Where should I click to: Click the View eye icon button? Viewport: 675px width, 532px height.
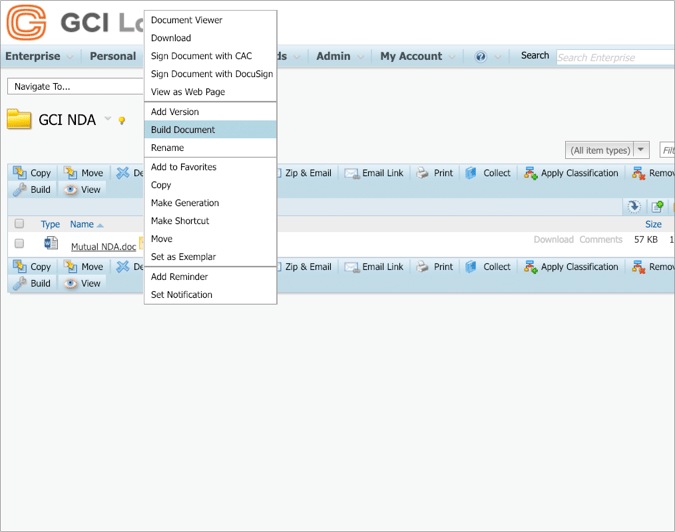point(71,190)
